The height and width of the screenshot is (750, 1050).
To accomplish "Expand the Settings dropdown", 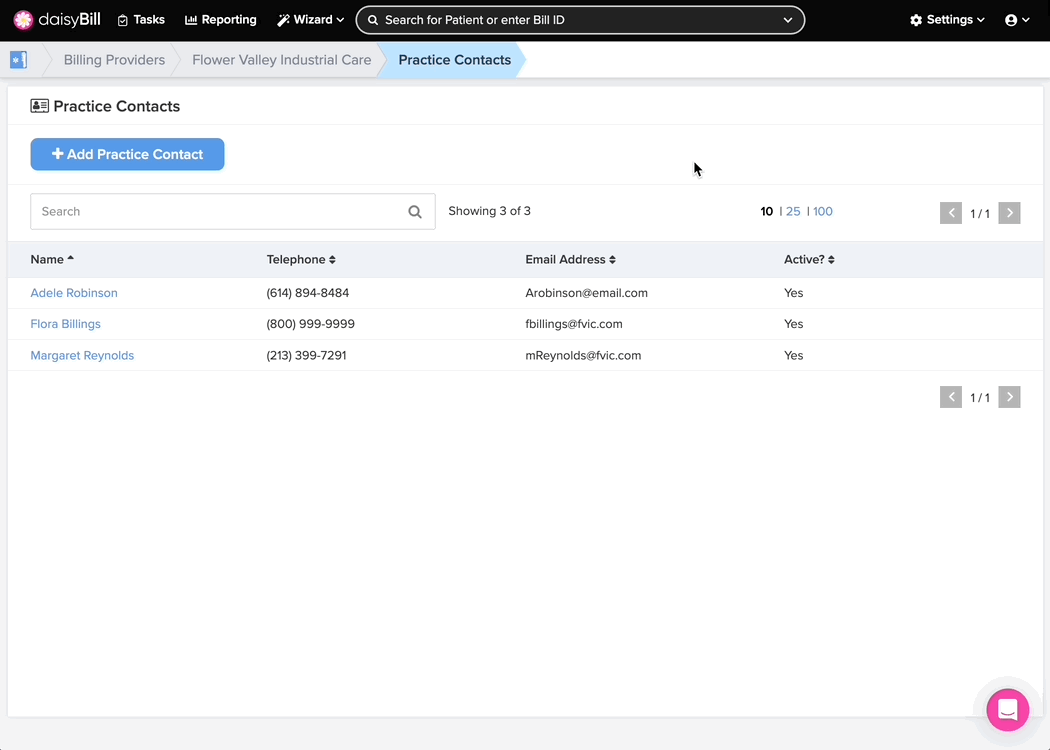I will (x=946, y=20).
